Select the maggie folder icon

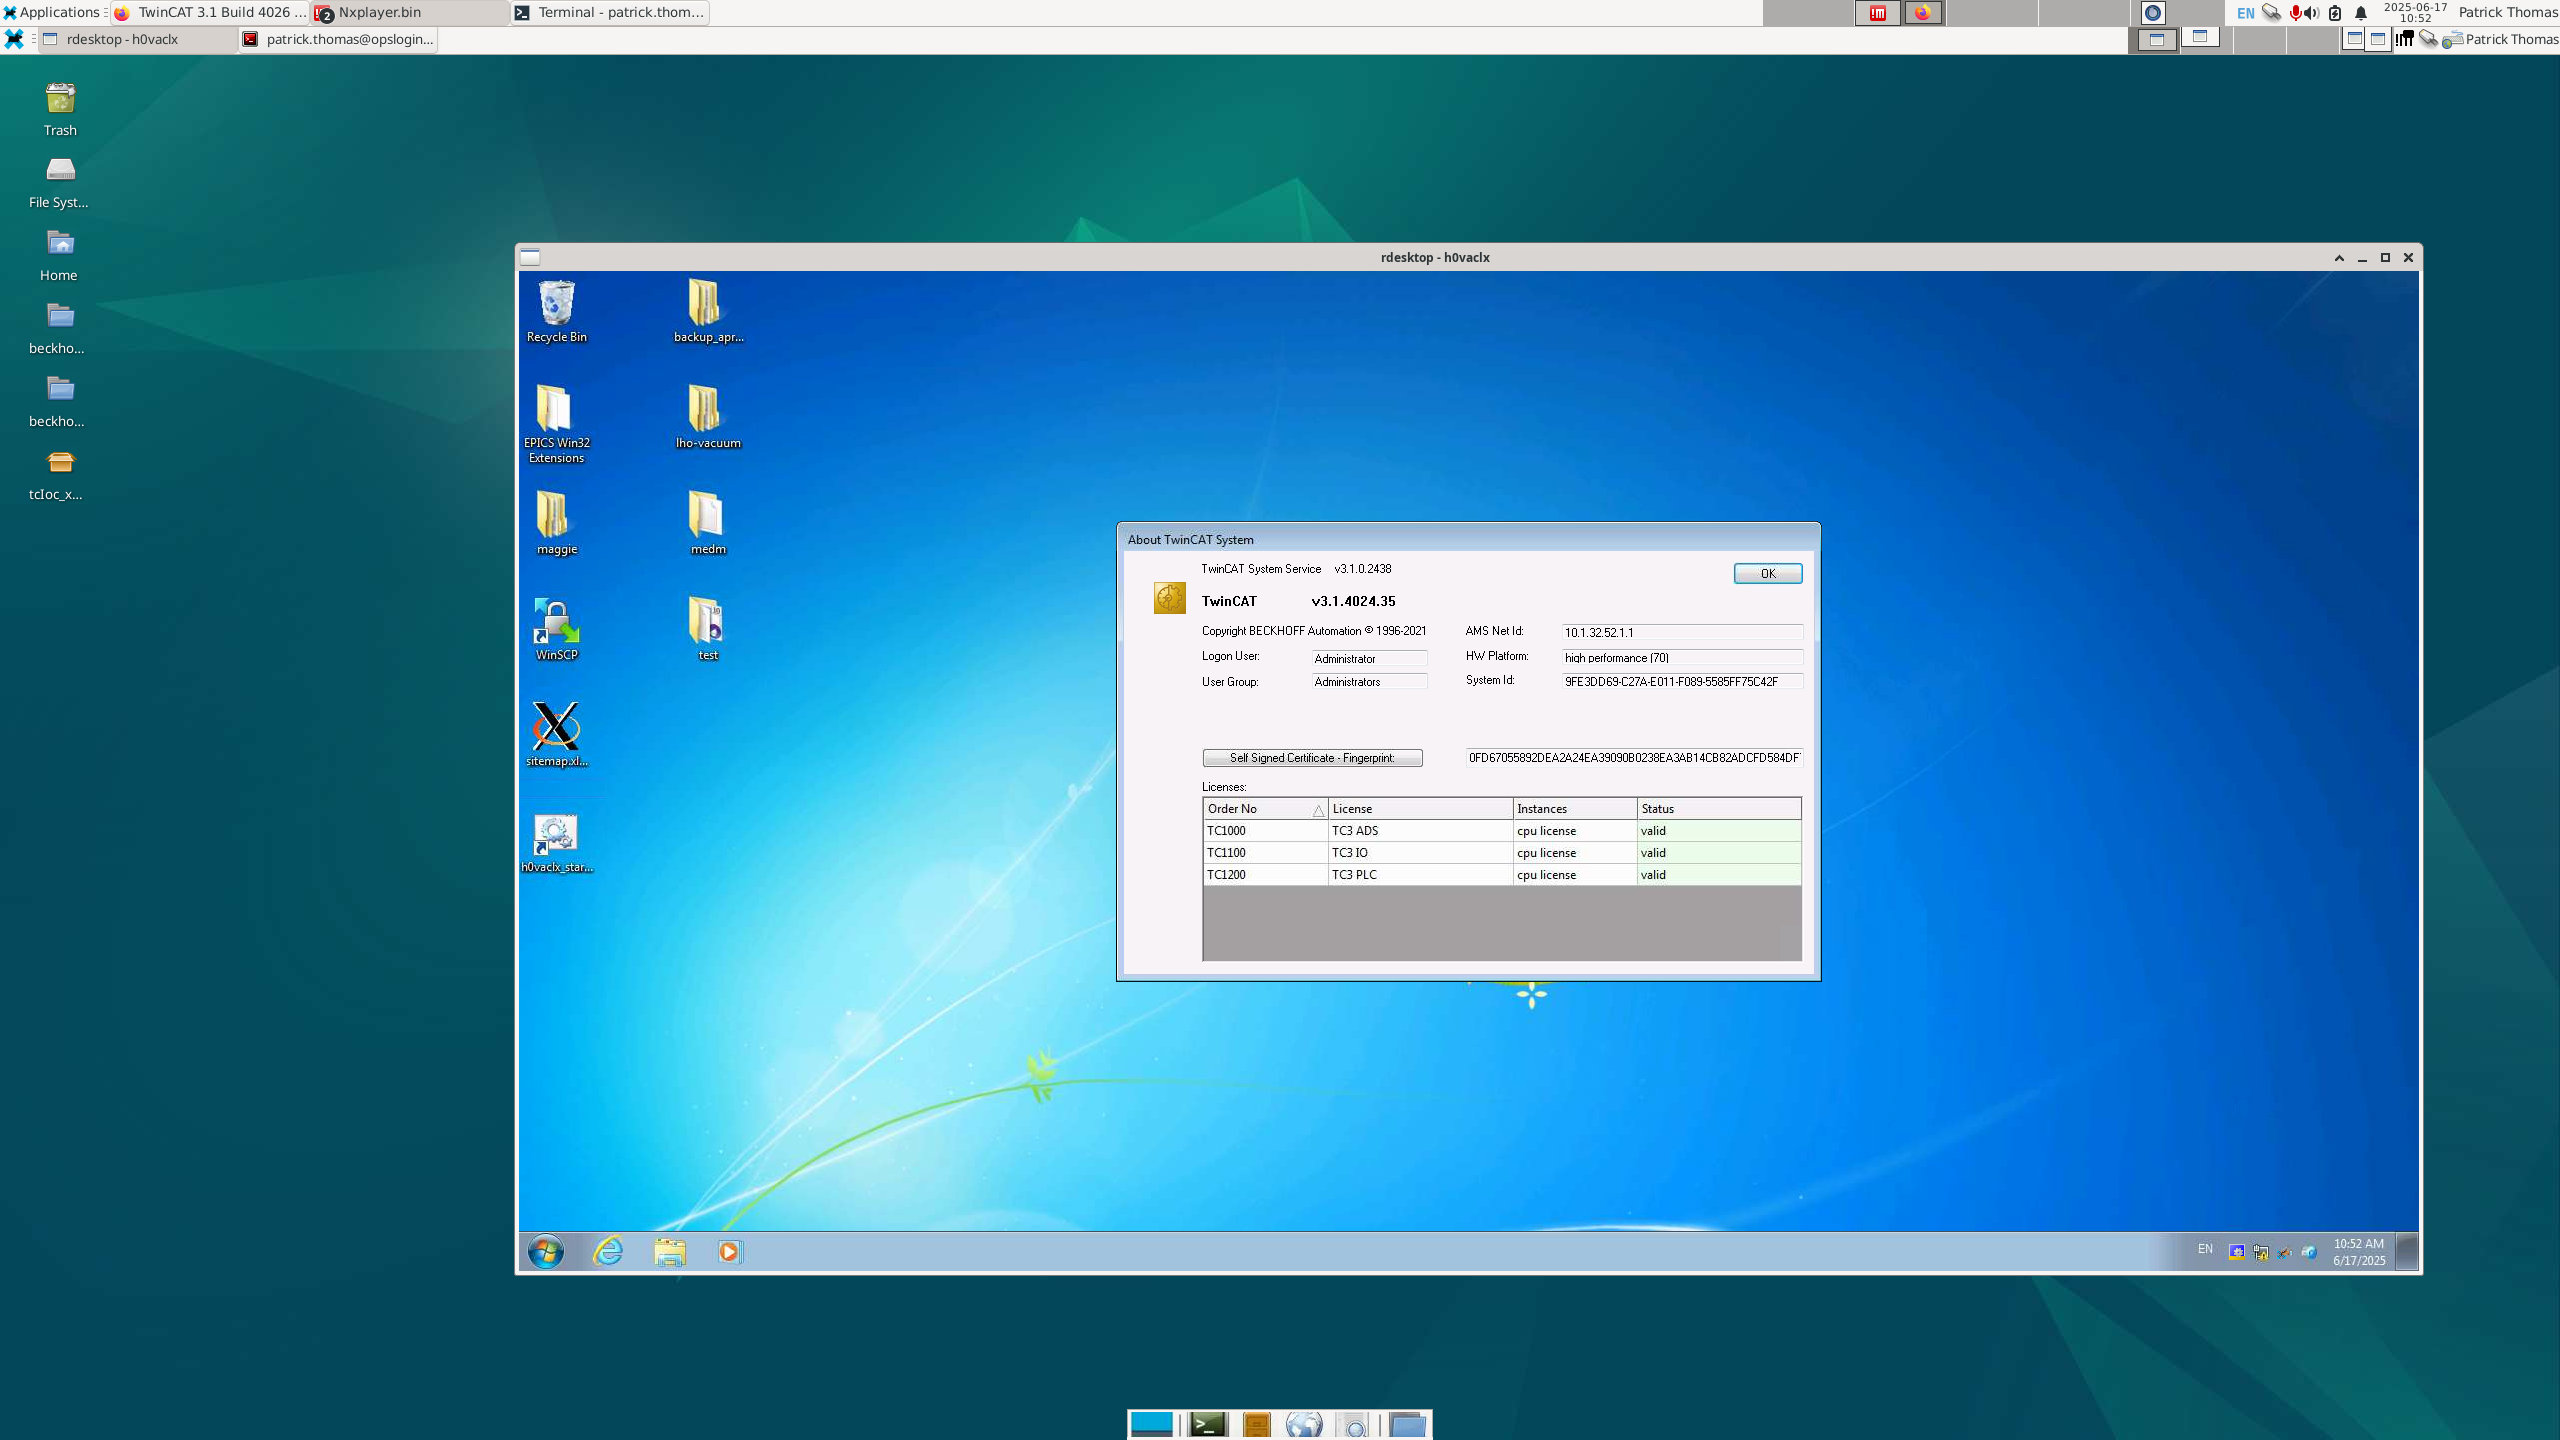pyautogui.click(x=557, y=524)
